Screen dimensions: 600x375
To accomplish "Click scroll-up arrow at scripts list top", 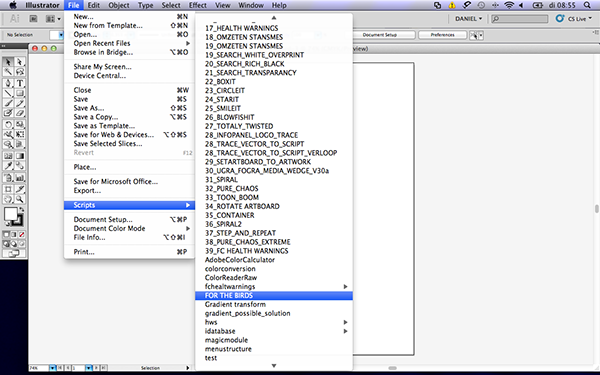I will coord(274,18).
